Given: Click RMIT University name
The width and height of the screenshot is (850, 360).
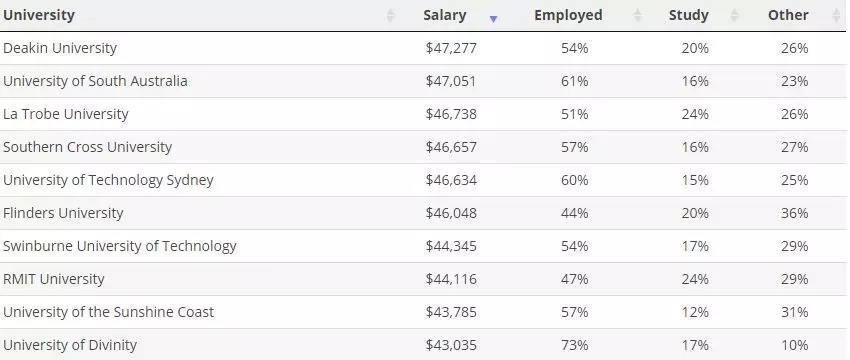Looking at the screenshot, I should tap(54, 279).
